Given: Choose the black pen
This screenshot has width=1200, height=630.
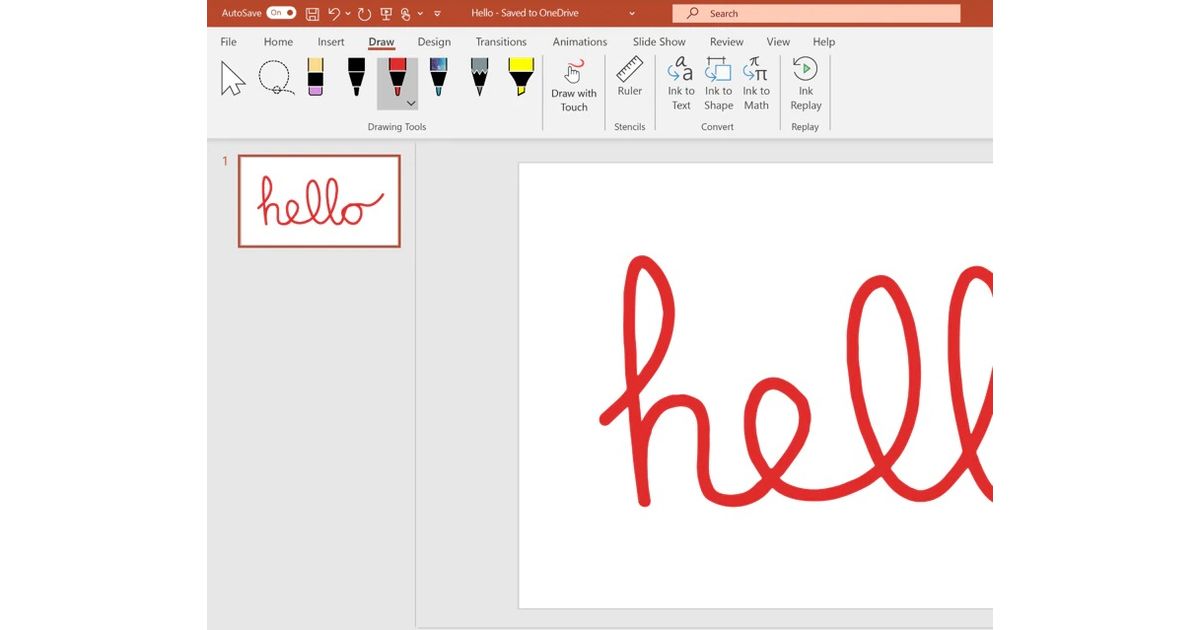Looking at the screenshot, I should pos(356,78).
